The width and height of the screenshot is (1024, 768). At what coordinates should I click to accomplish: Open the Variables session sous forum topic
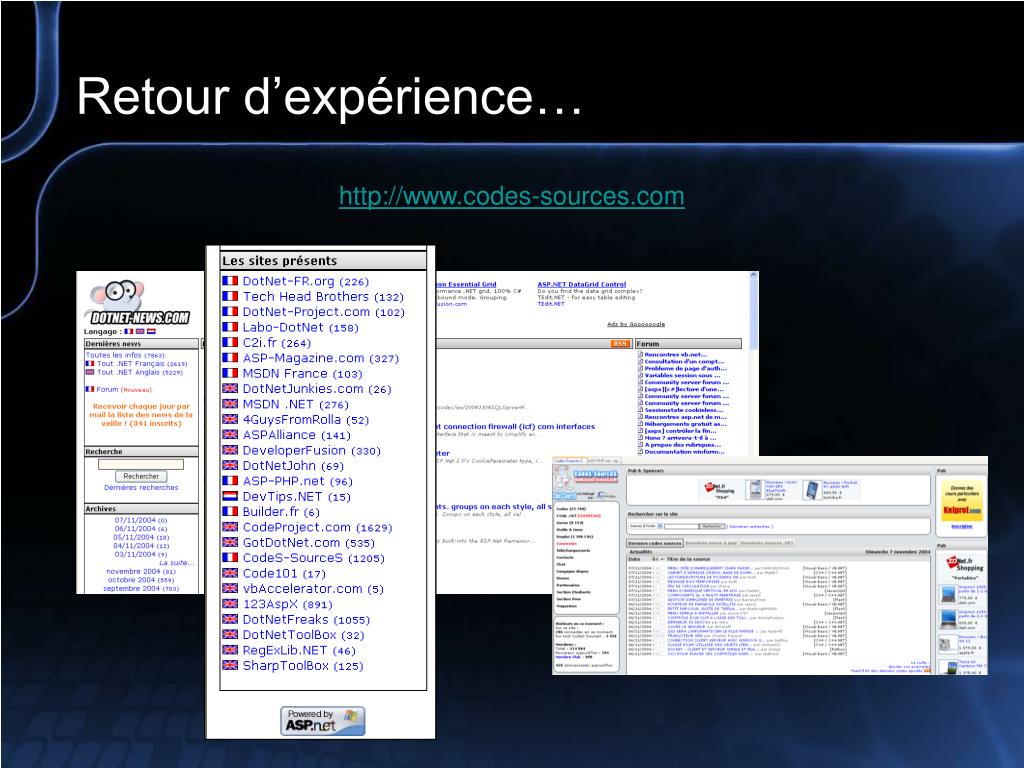(x=682, y=376)
